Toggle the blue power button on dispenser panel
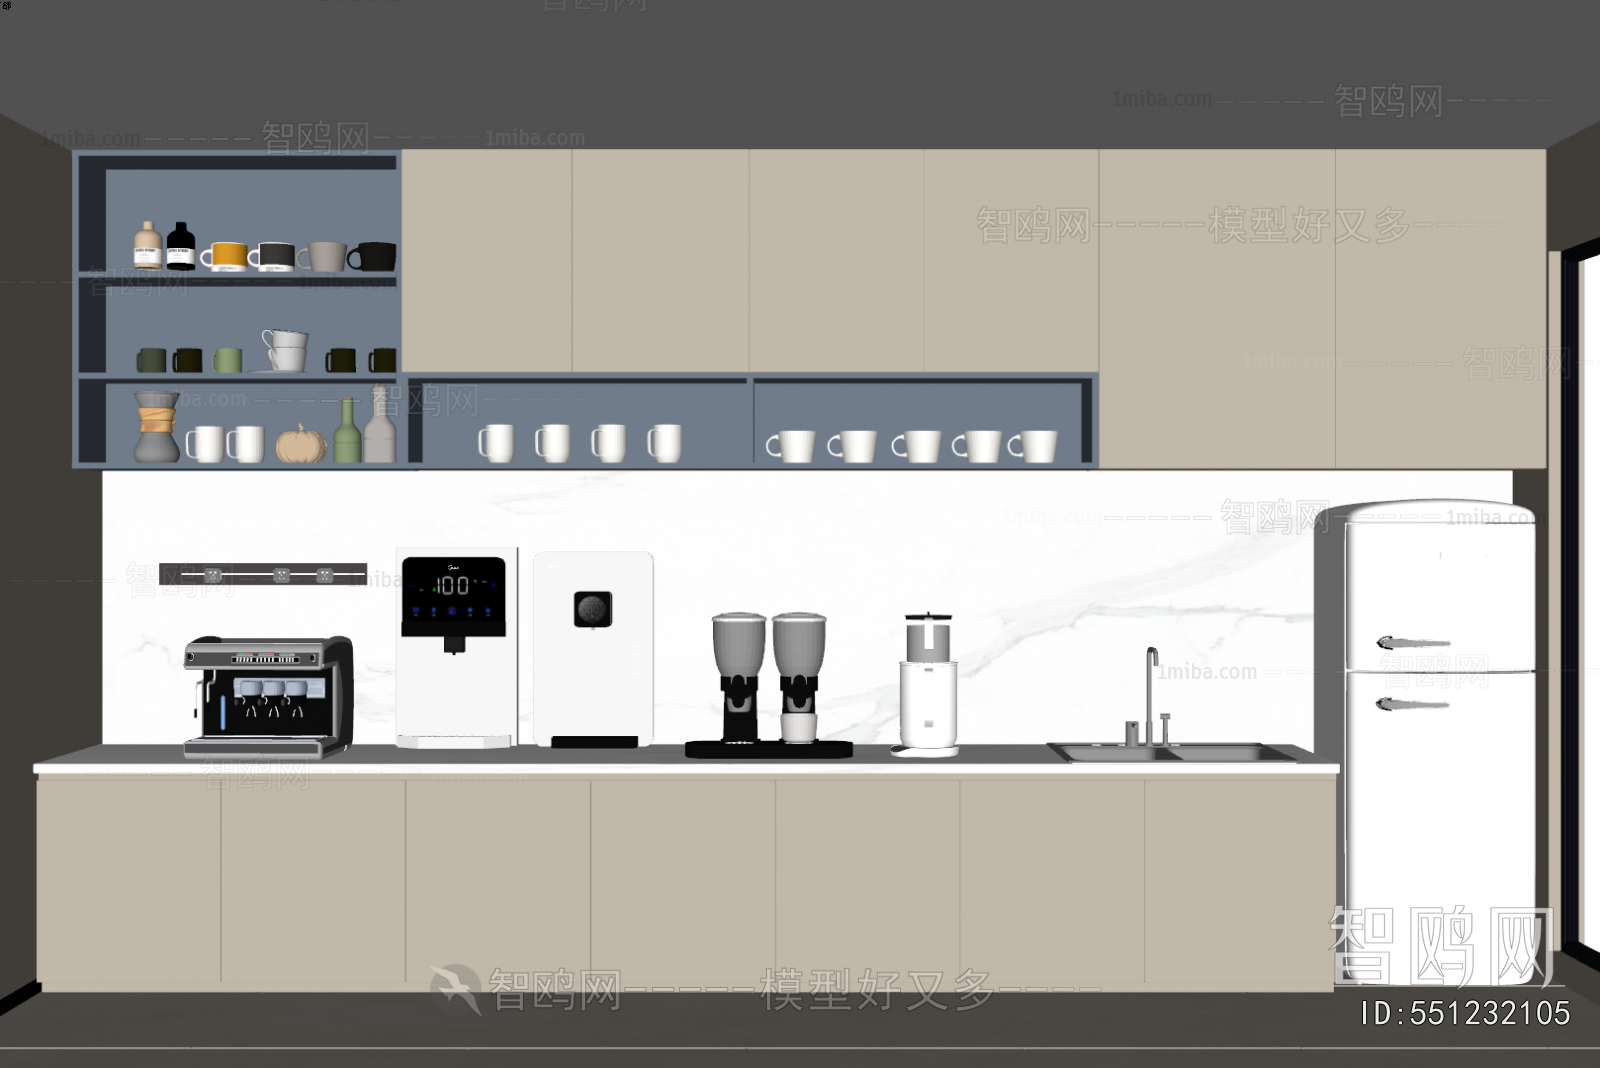This screenshot has width=1600, height=1068. click(452, 611)
